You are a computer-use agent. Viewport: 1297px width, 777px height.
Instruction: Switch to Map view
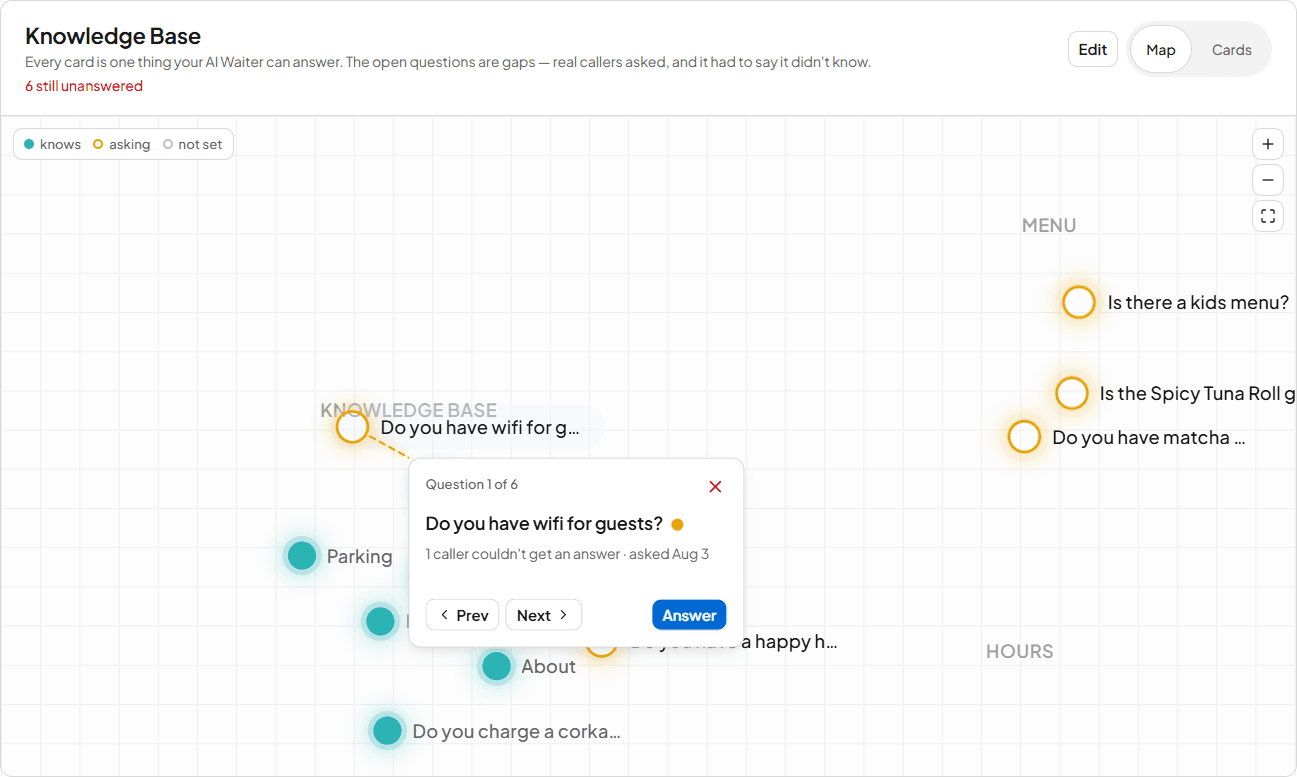click(1161, 50)
